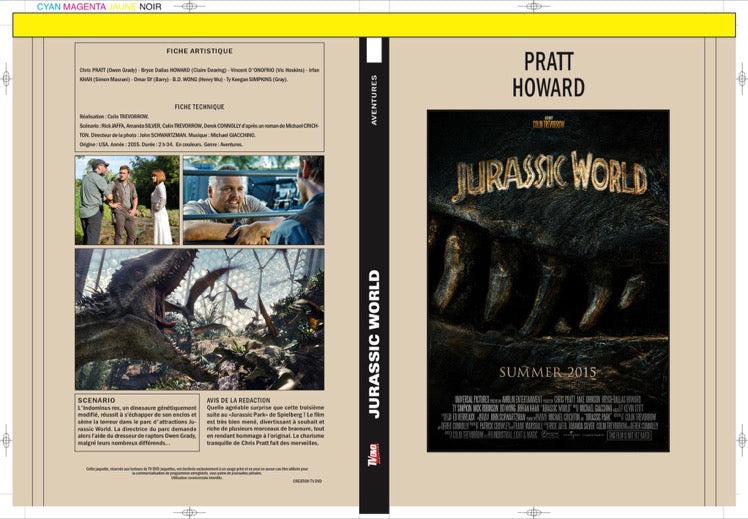Click the golden JURASSIC WORLD poster title
Image resolution: width=748 pixels, height=519 pixels.
550,176
